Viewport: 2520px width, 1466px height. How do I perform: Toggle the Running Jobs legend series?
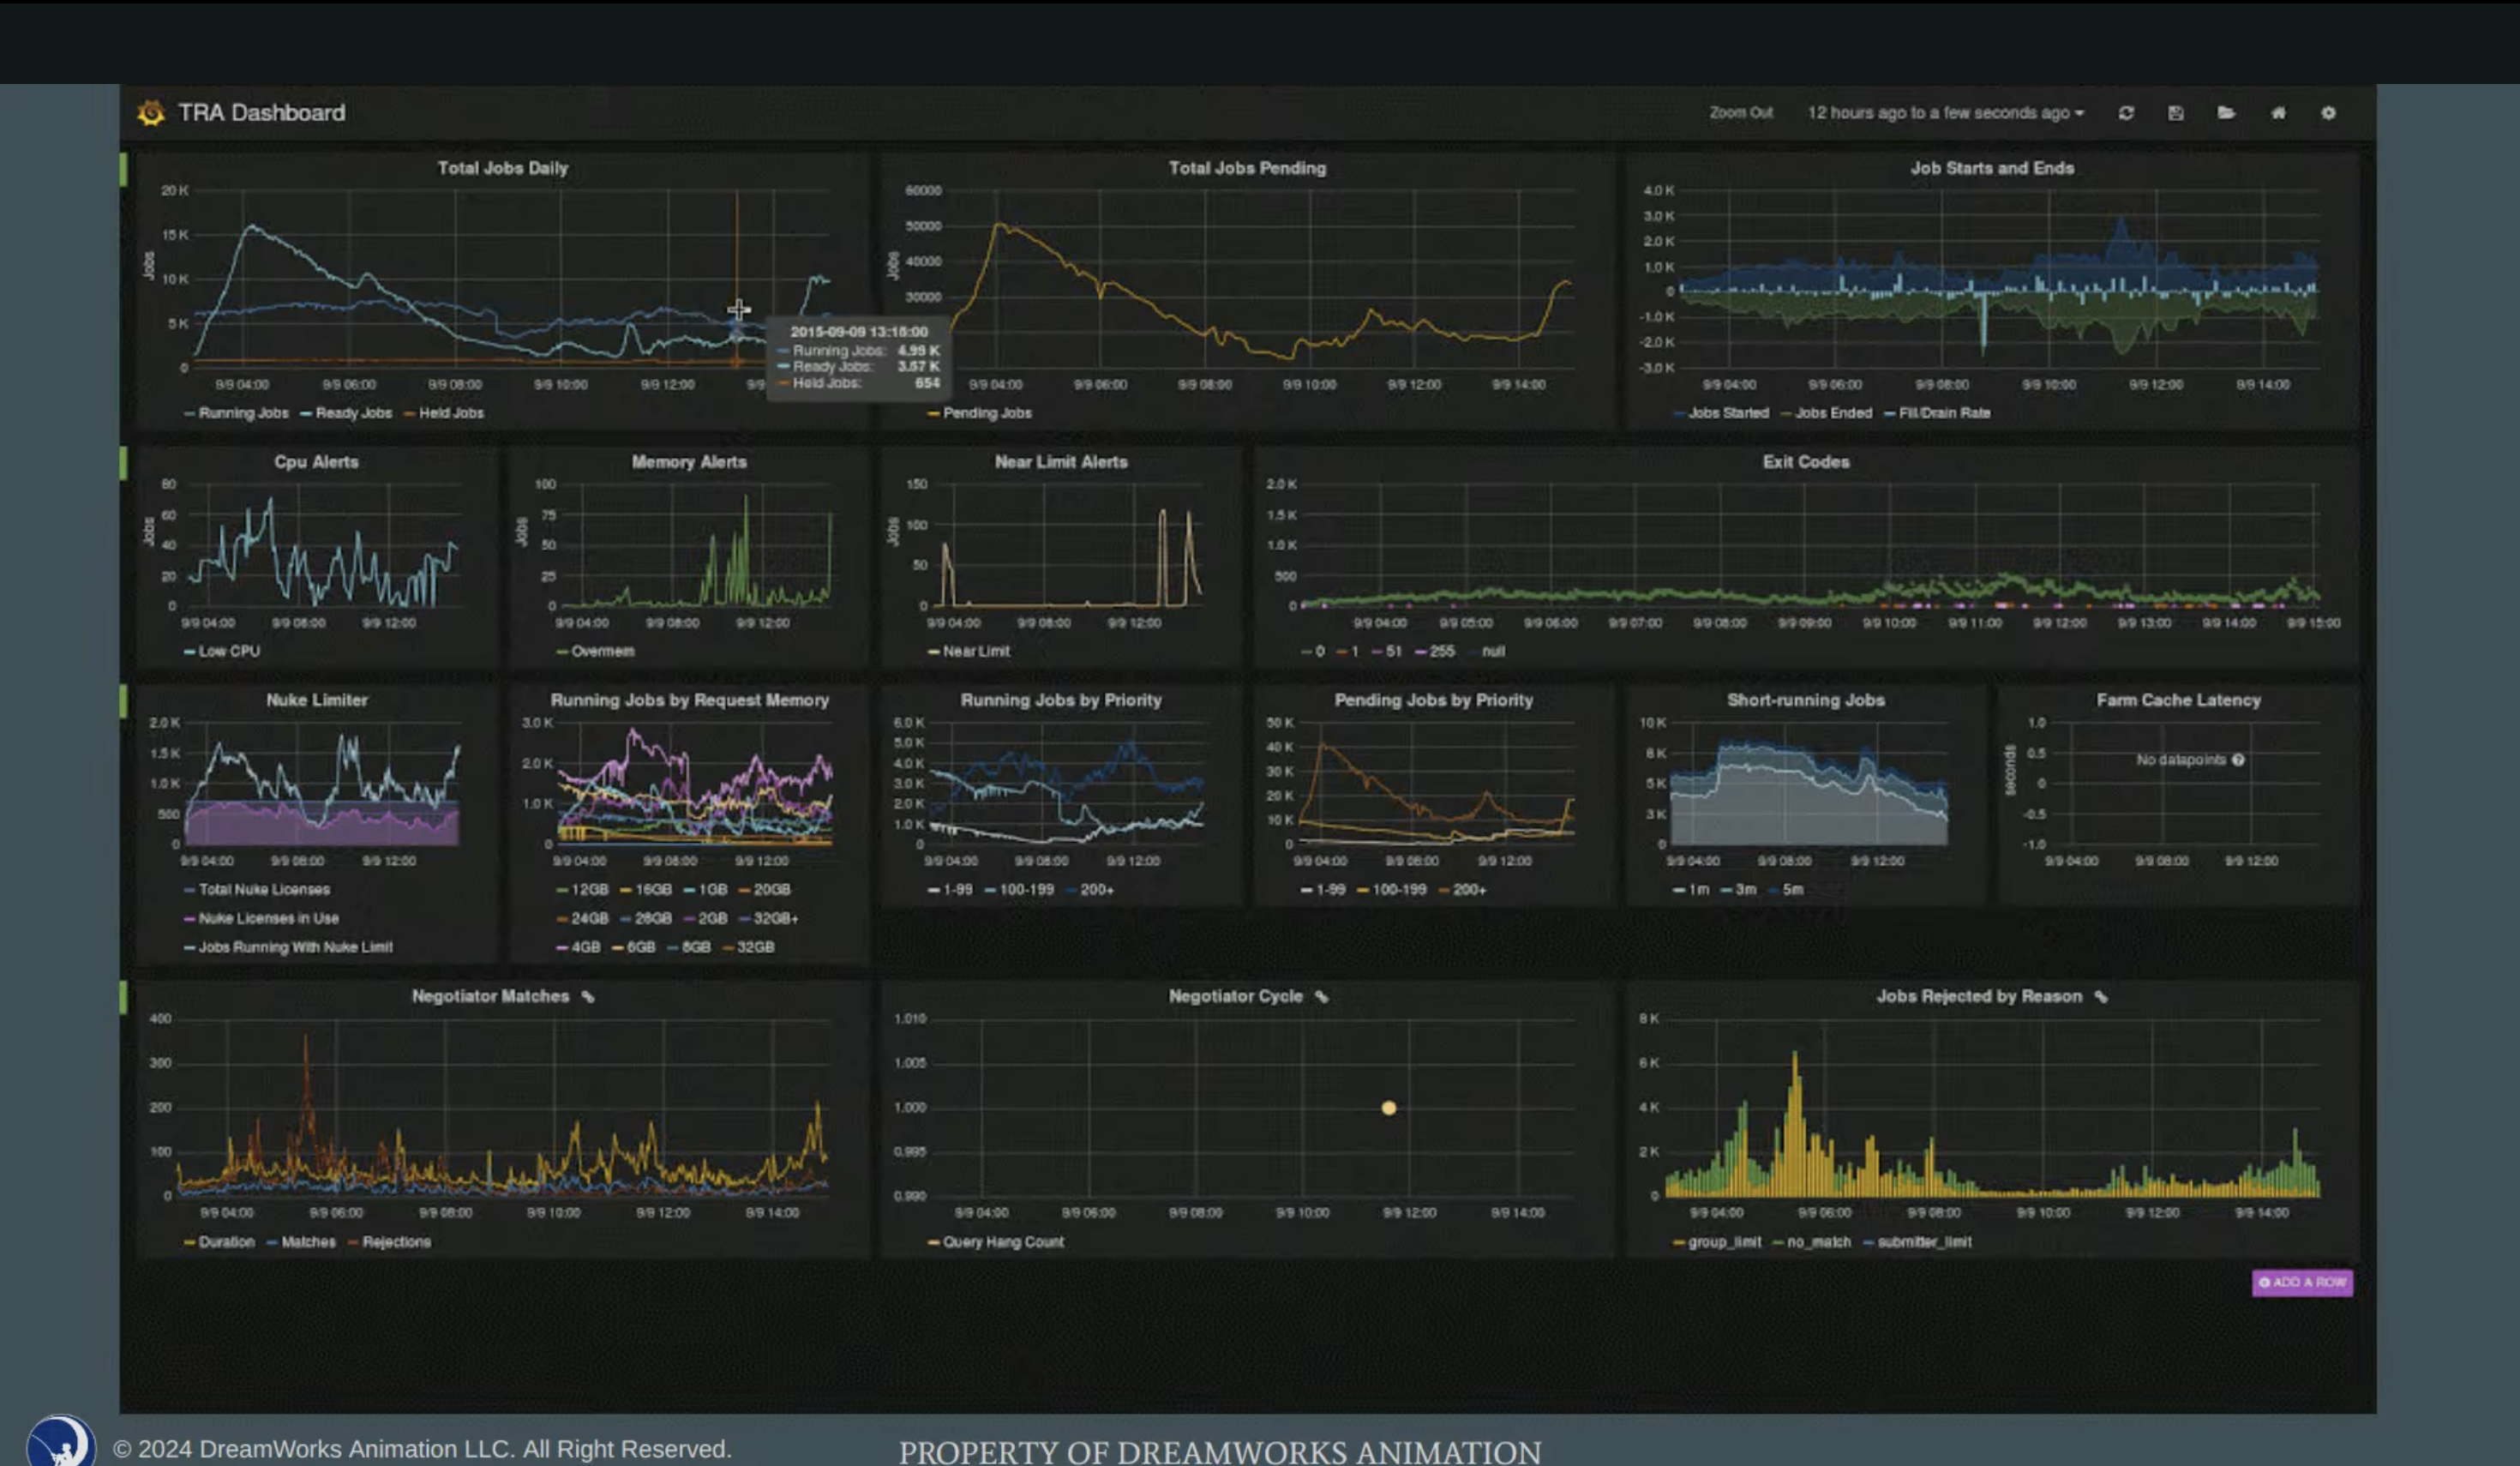point(243,413)
